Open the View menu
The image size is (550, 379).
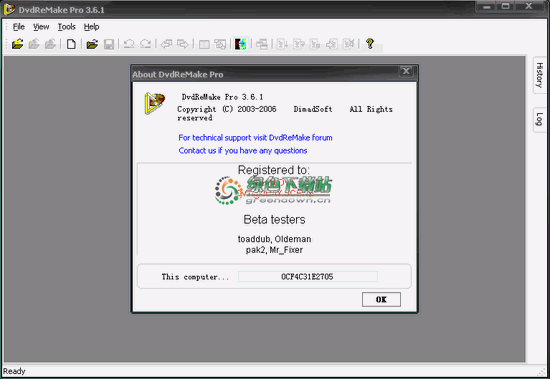click(41, 27)
